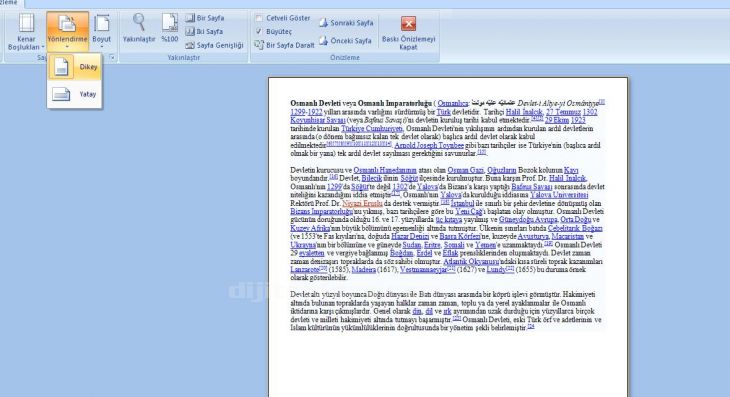Image resolution: width=730 pixels, height=397 pixels.
Task: Close preview with Baskı Önizlemeyi Kapat
Action: pos(408,33)
